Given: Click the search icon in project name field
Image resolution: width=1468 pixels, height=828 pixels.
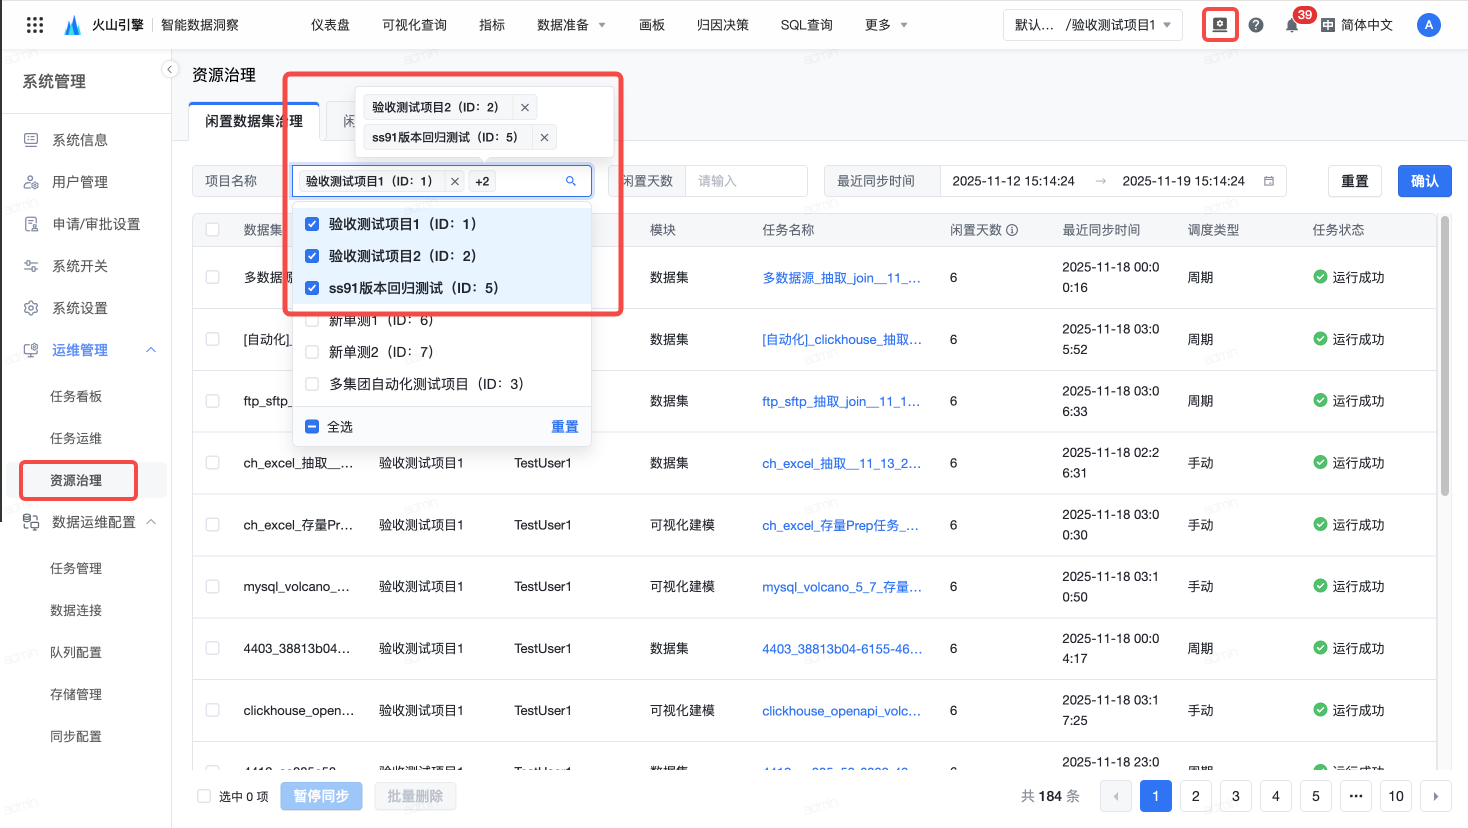Looking at the screenshot, I should (571, 181).
